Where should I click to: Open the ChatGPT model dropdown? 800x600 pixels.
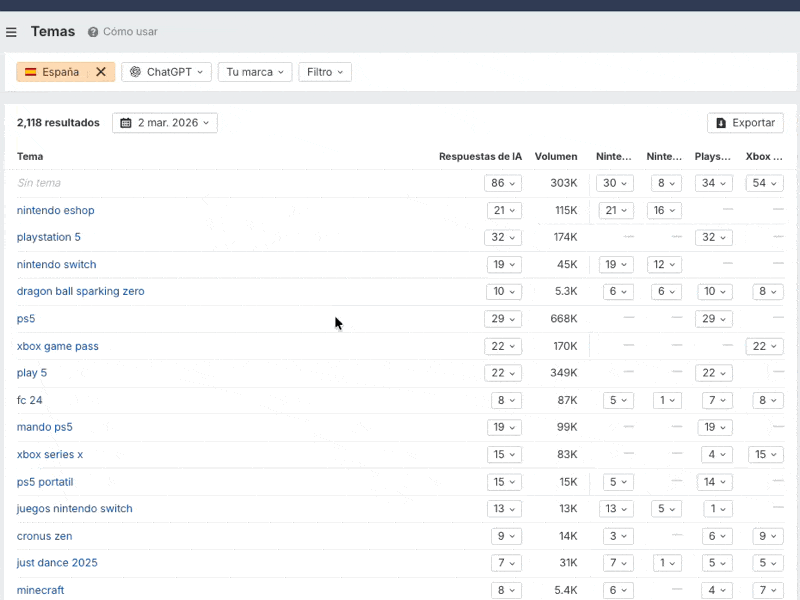pyautogui.click(x=166, y=72)
